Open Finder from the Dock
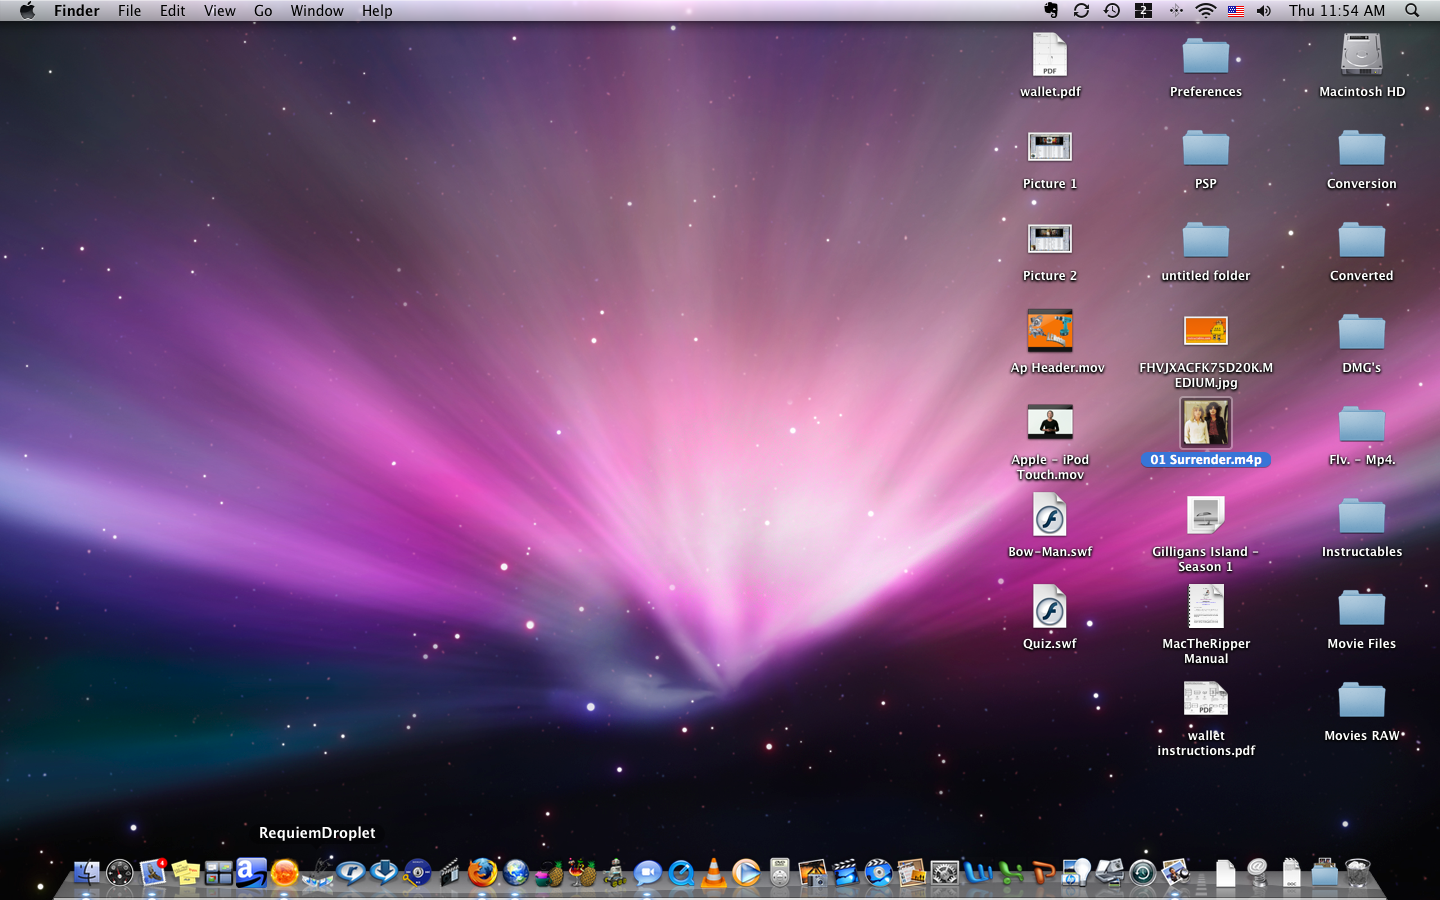 point(87,873)
